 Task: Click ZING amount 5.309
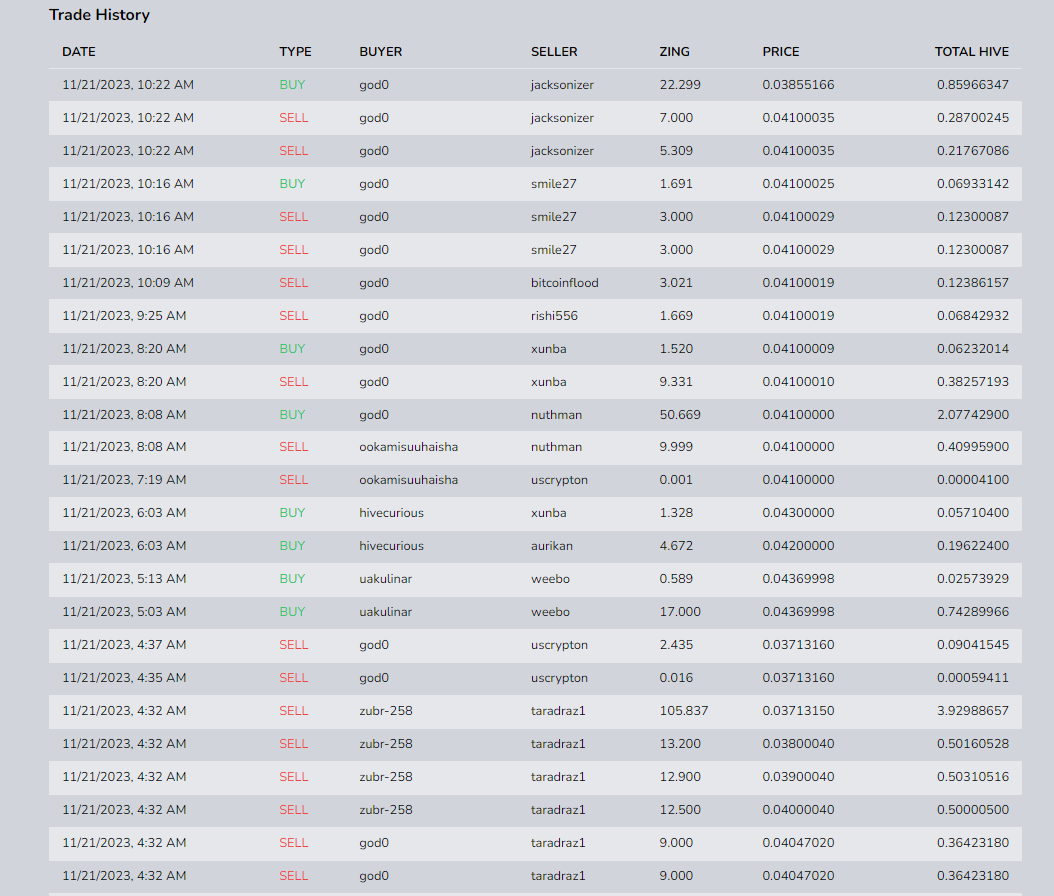(x=676, y=151)
